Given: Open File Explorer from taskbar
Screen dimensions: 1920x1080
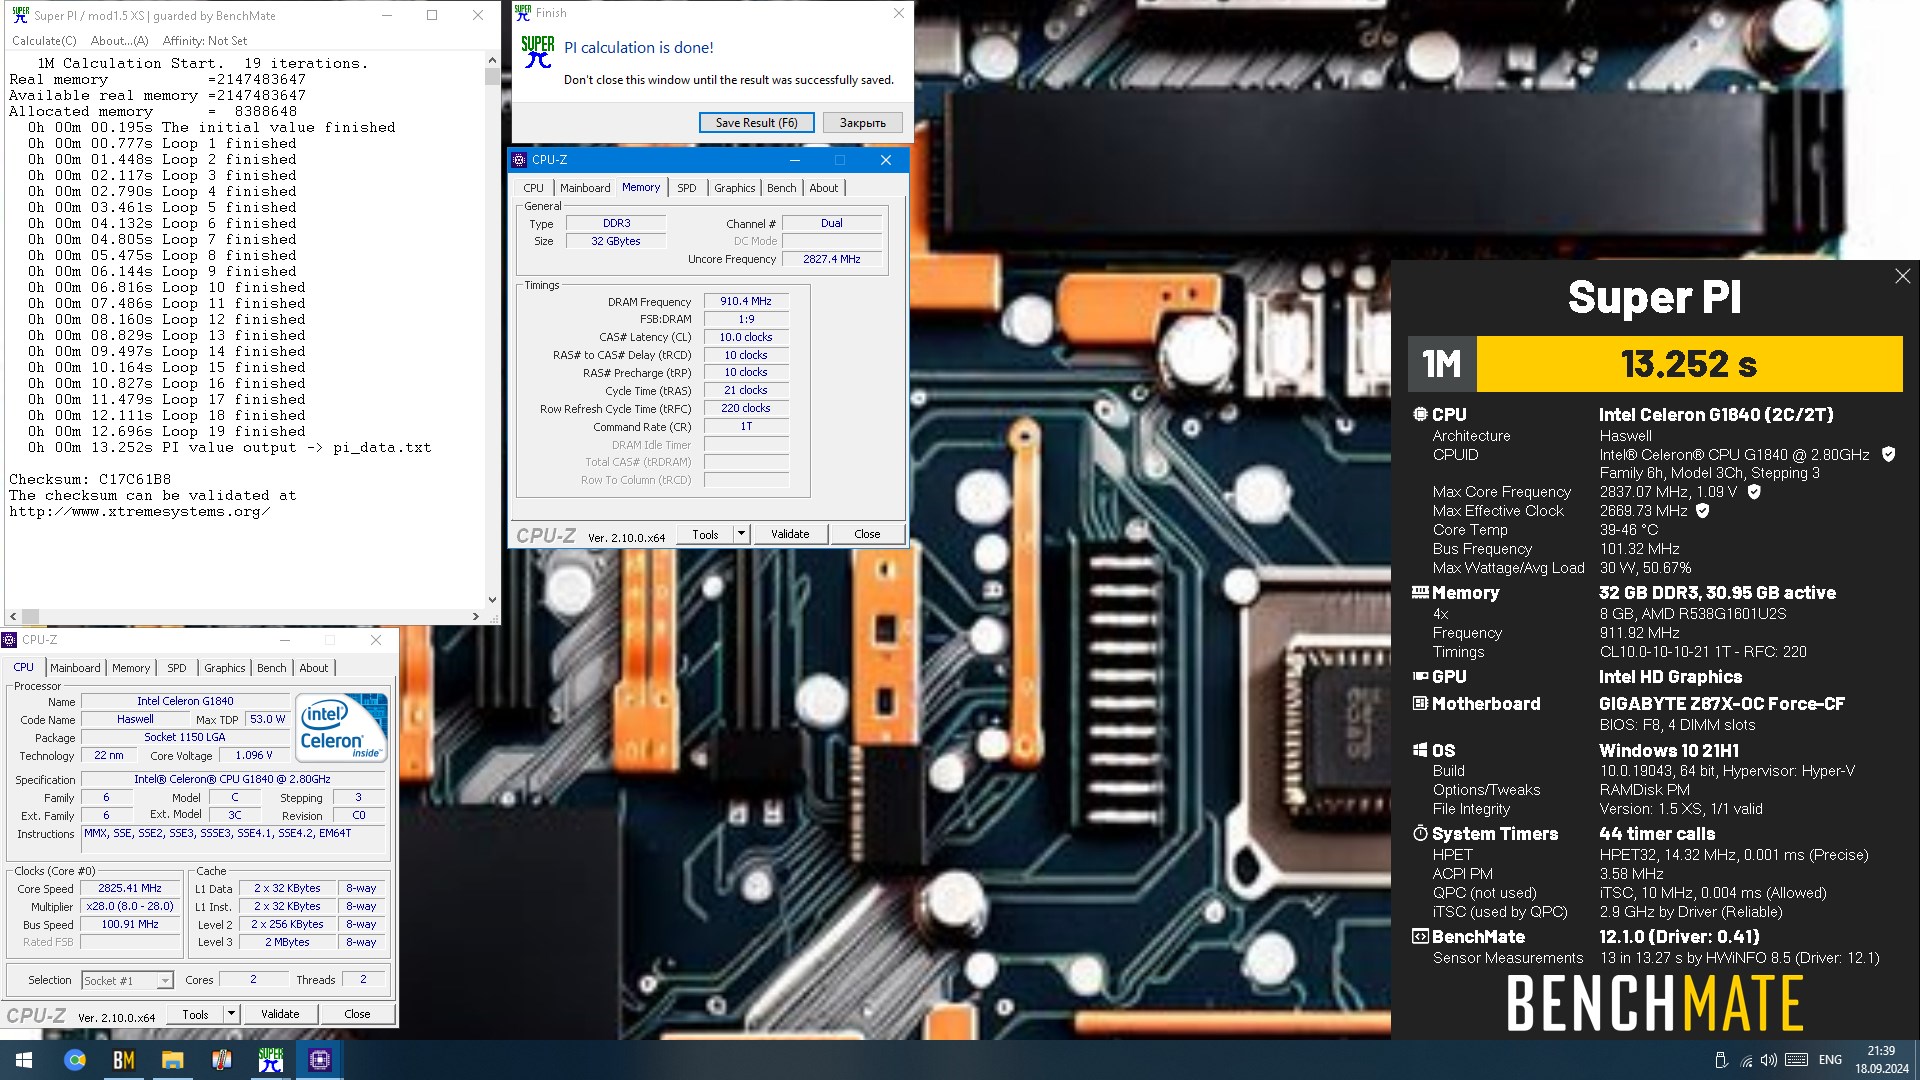Looking at the screenshot, I should (173, 1060).
